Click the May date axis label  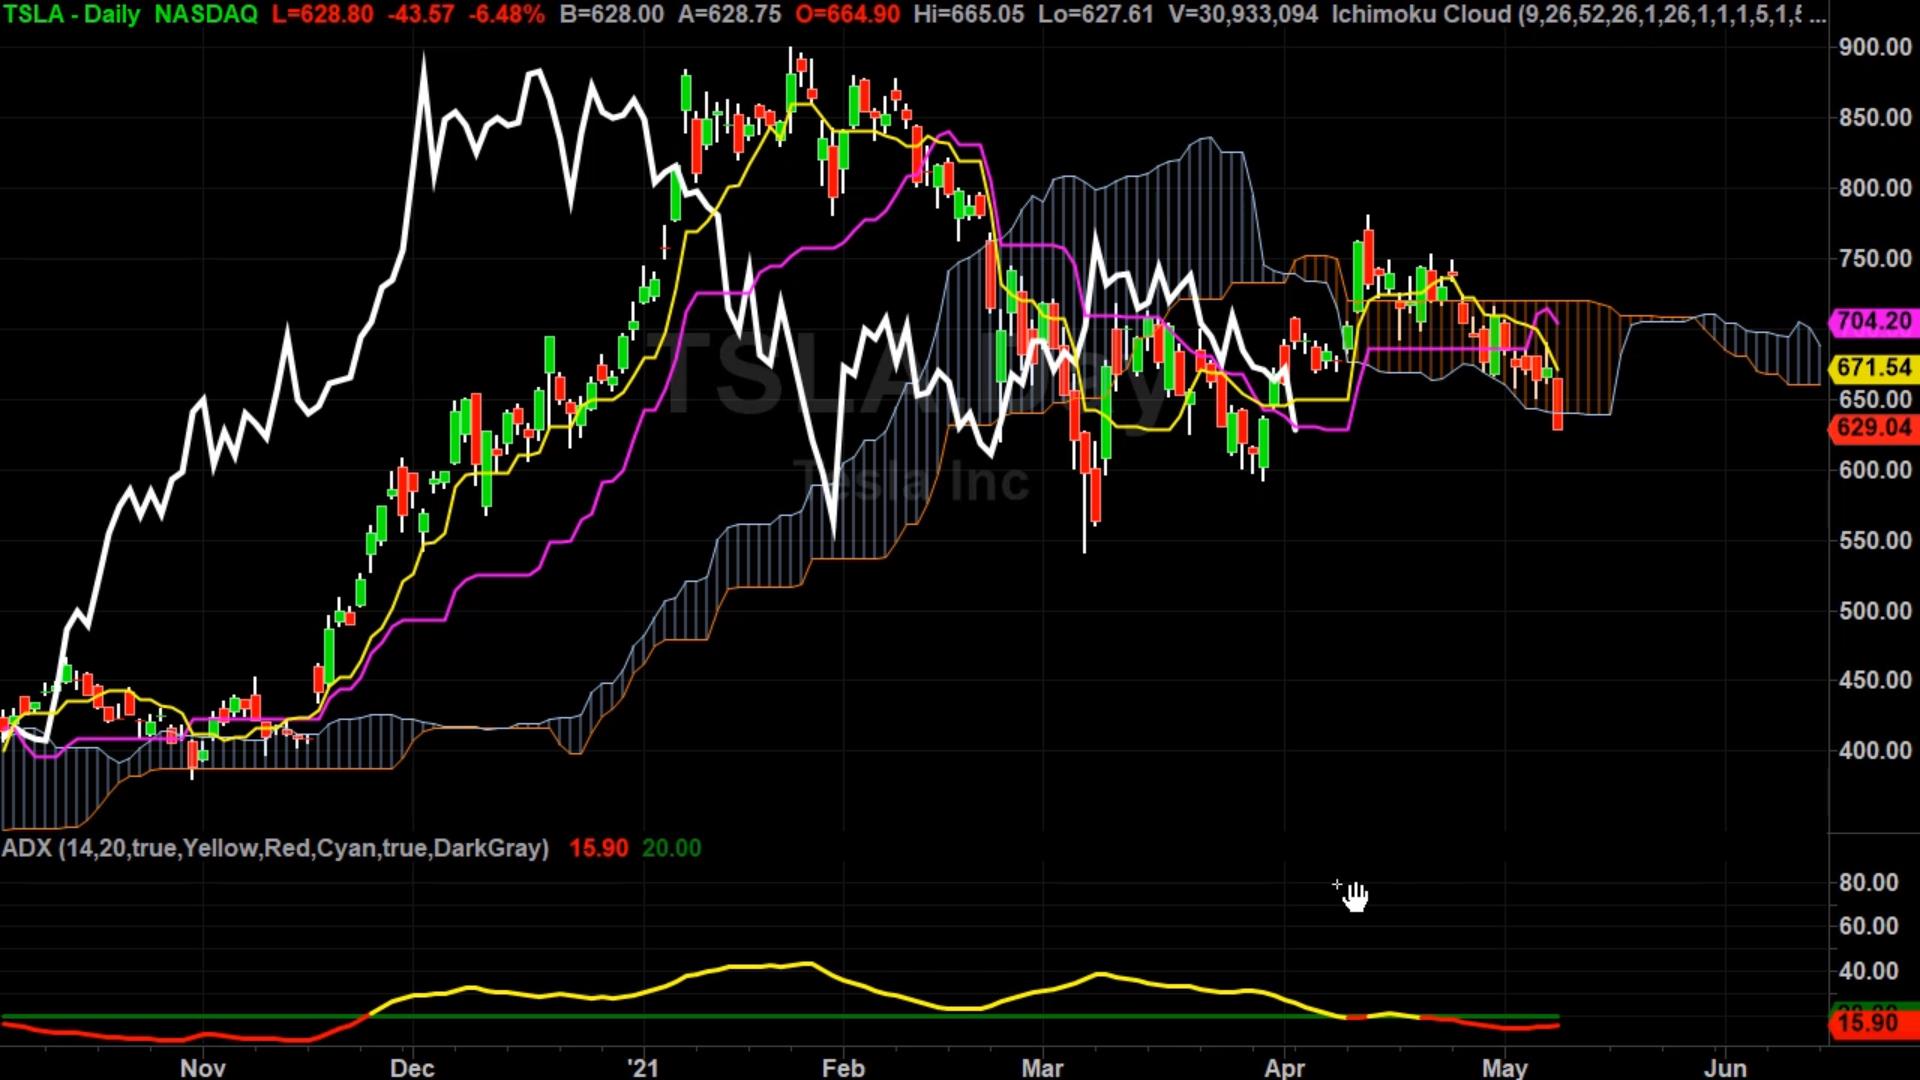pyautogui.click(x=1504, y=1068)
